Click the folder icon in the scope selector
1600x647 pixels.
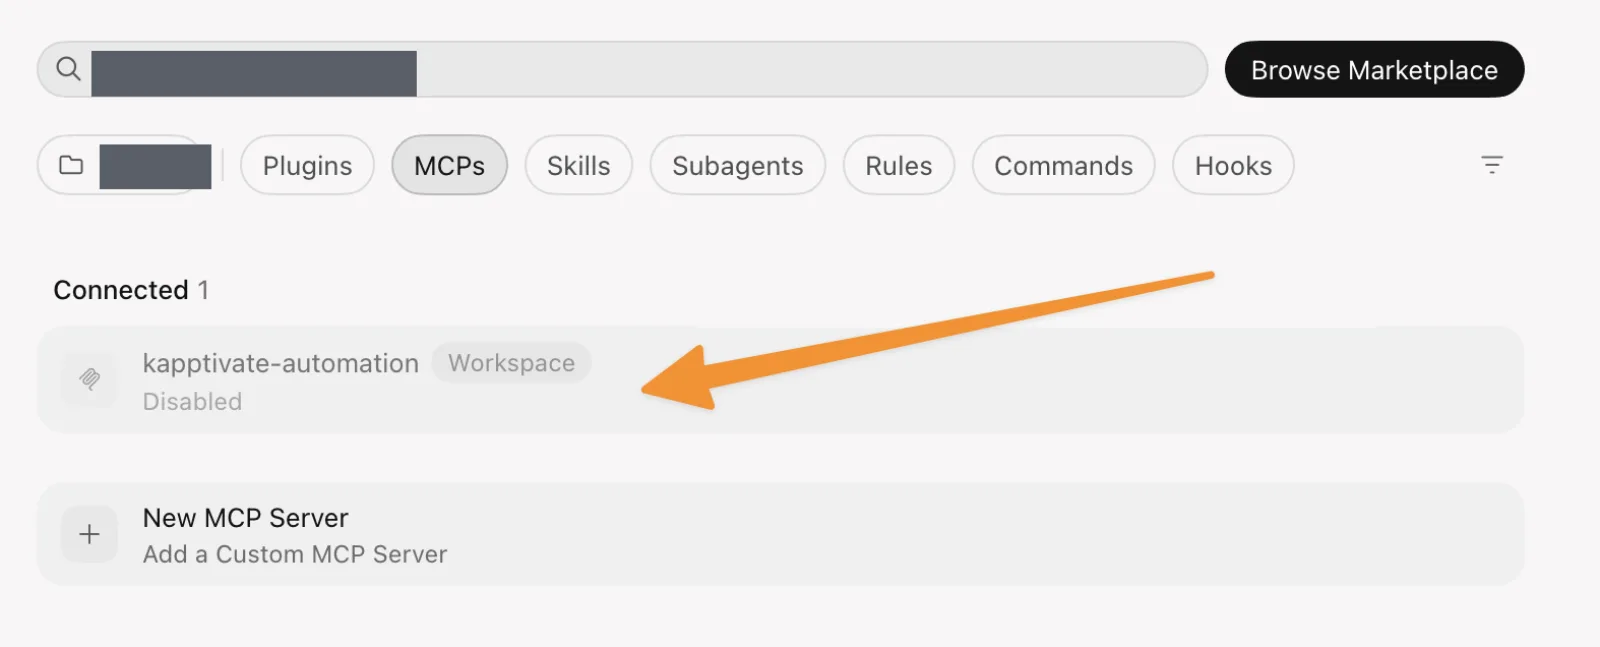[x=71, y=165]
